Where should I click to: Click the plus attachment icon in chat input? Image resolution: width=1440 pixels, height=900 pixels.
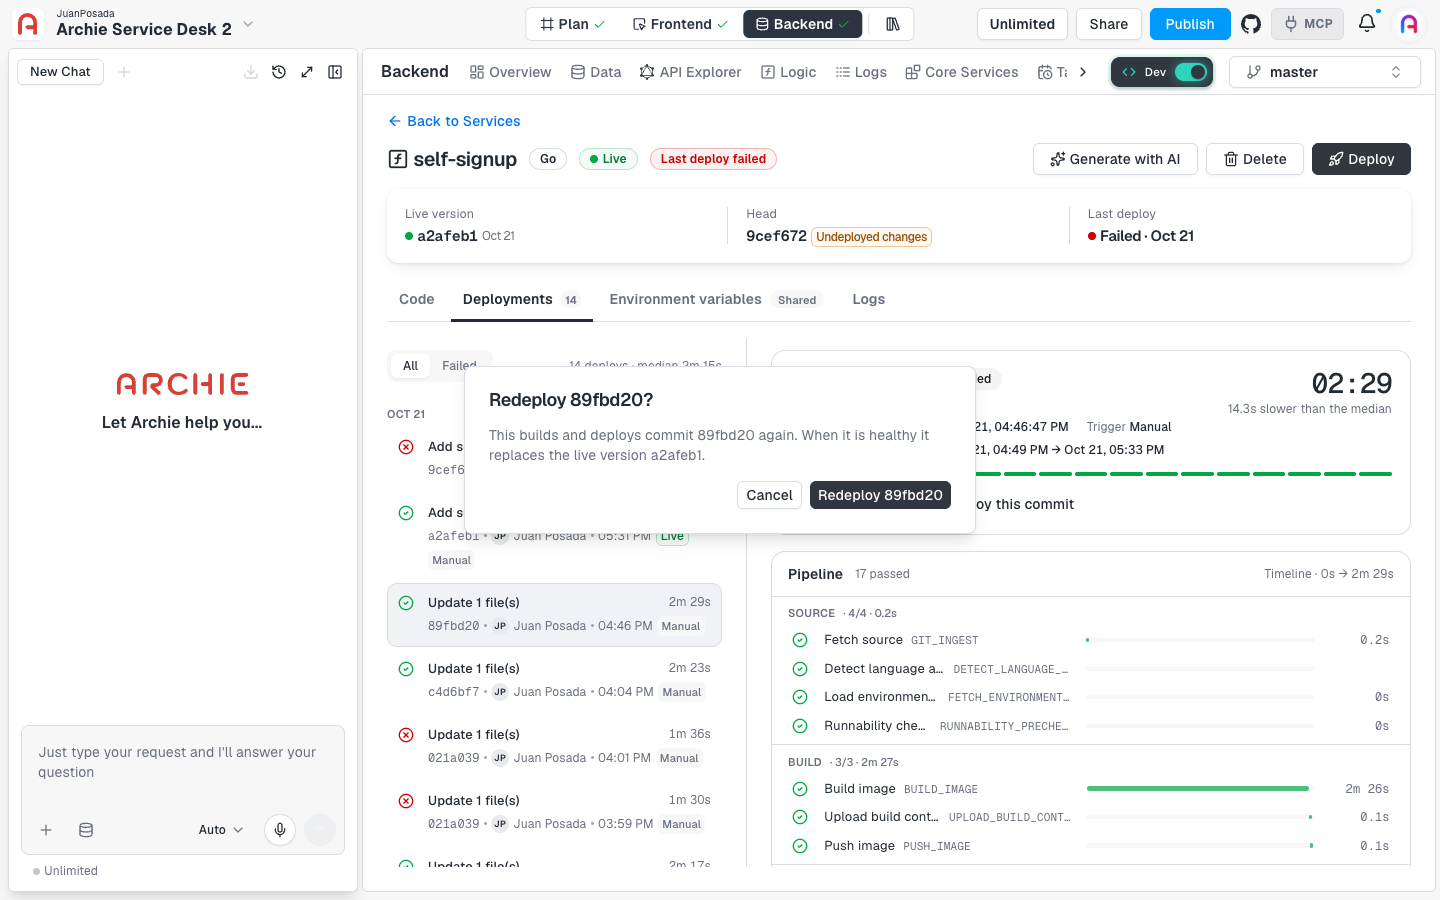(x=46, y=830)
